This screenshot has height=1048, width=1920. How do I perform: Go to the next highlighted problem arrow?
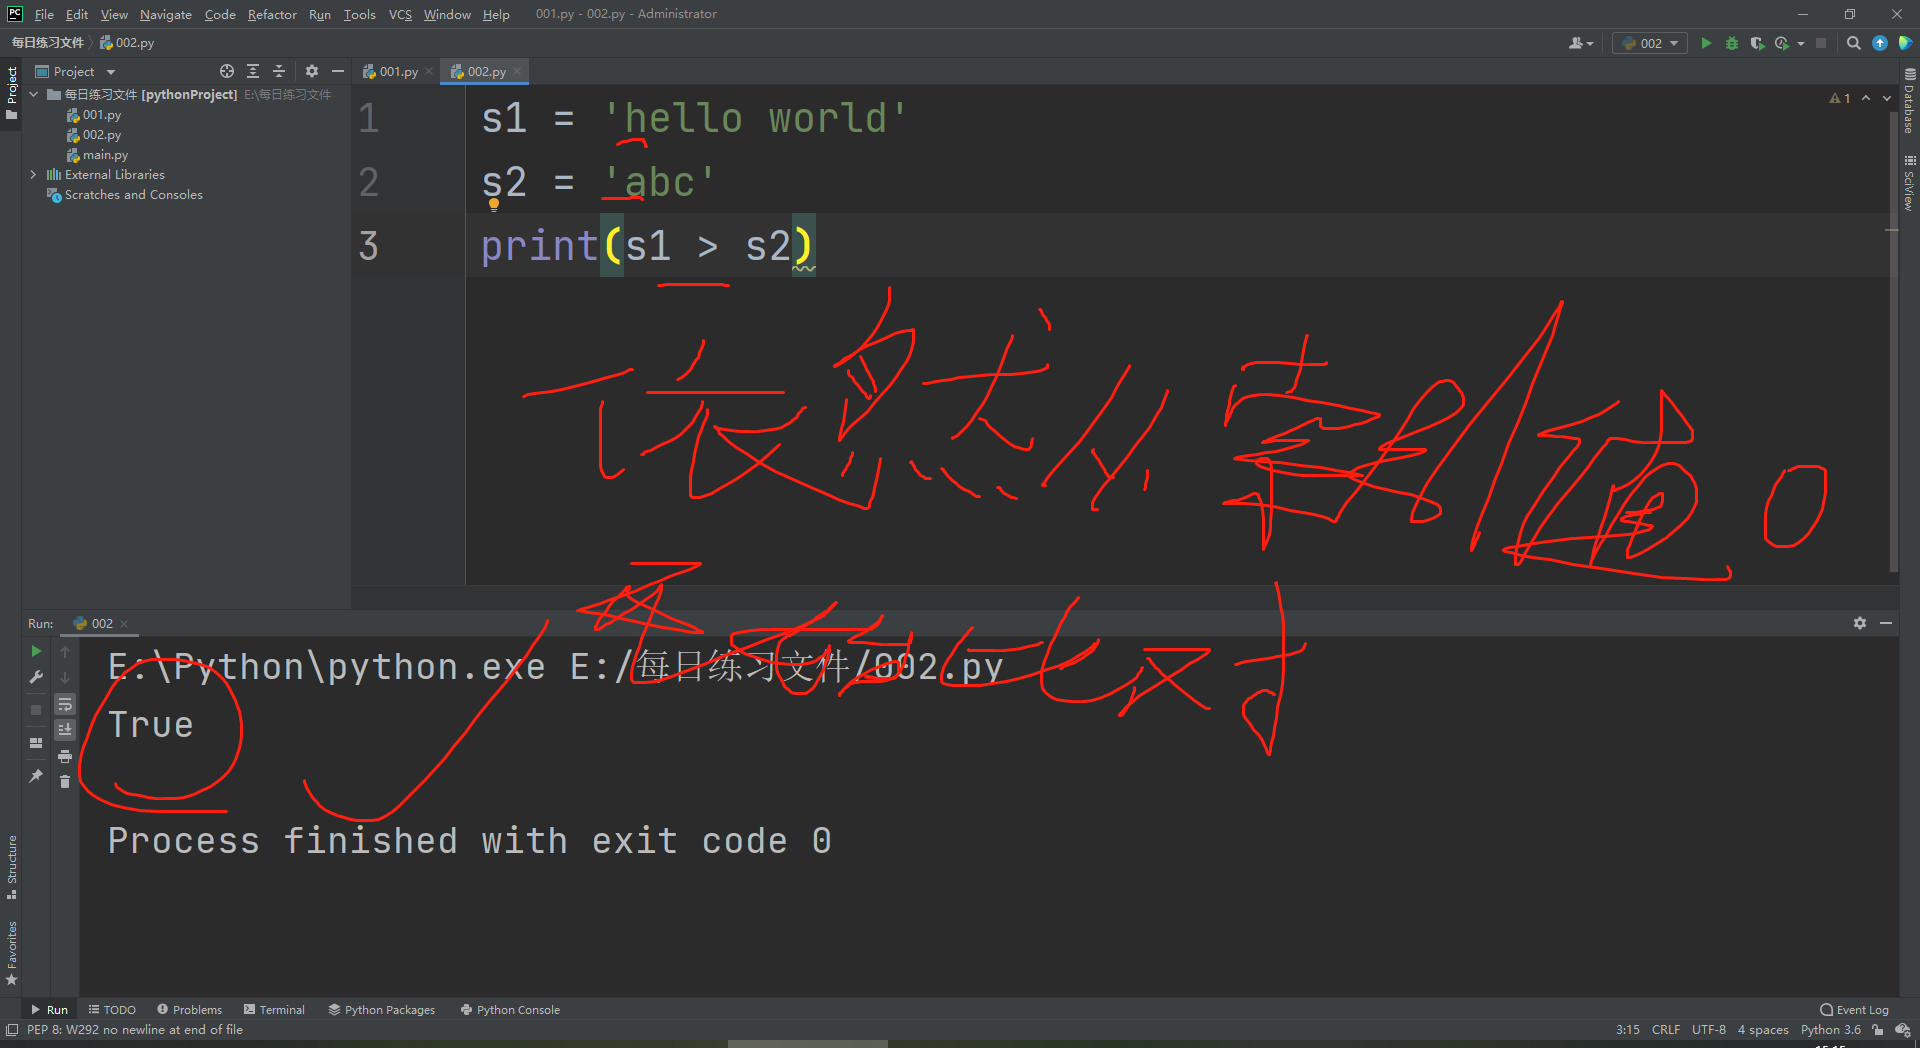pyautogui.click(x=1887, y=98)
